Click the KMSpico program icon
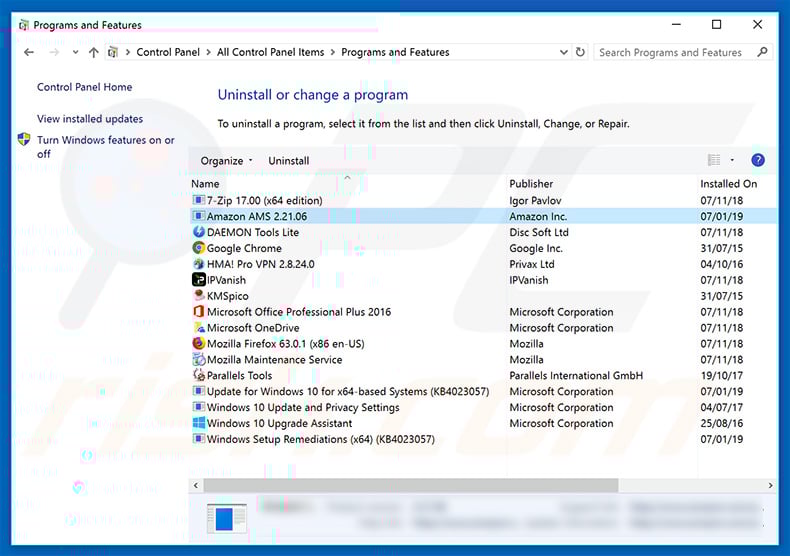The image size is (790, 556). click(x=199, y=296)
